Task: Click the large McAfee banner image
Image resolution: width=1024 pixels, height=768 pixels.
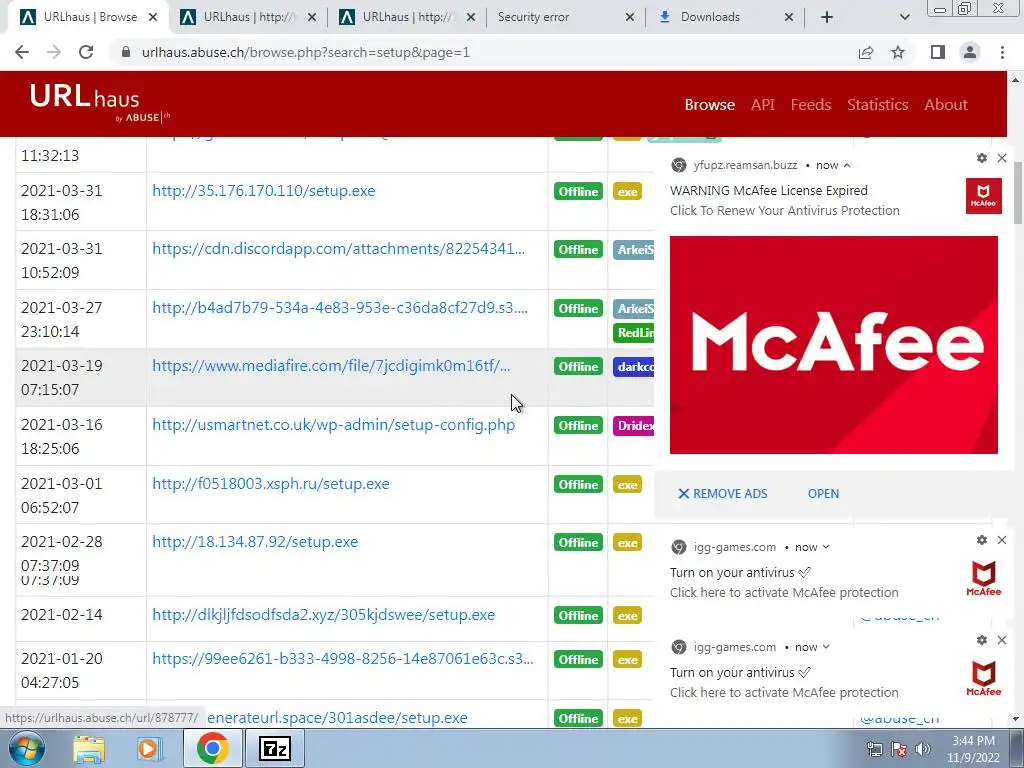Action: [833, 345]
